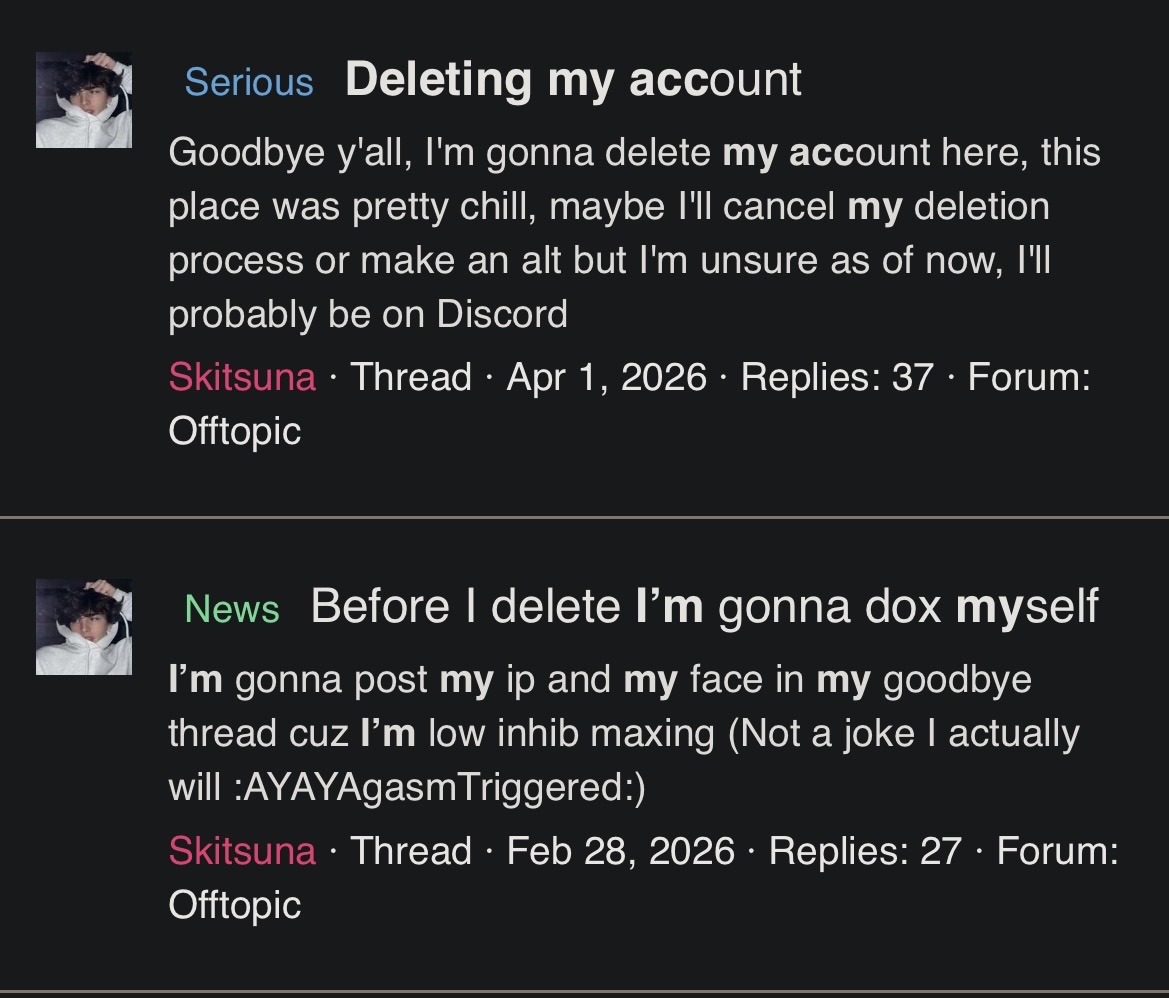Click the blue Serious thread prefix
The image size is (1169, 998).
(249, 82)
